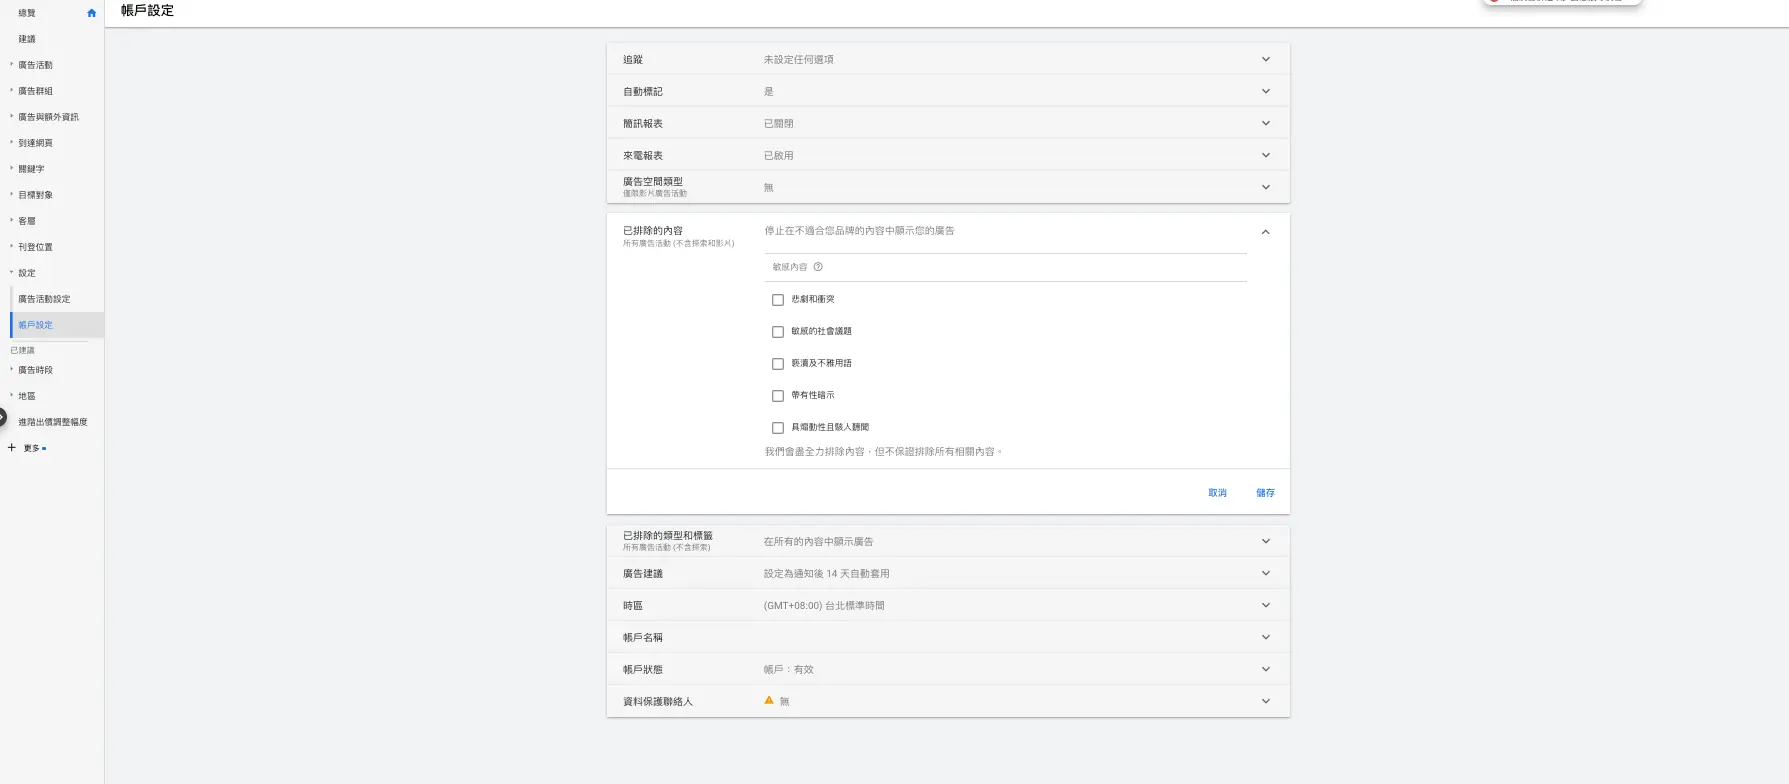Open 建議 in the sidebar
This screenshot has height=784, width=1789.
pos(27,39)
